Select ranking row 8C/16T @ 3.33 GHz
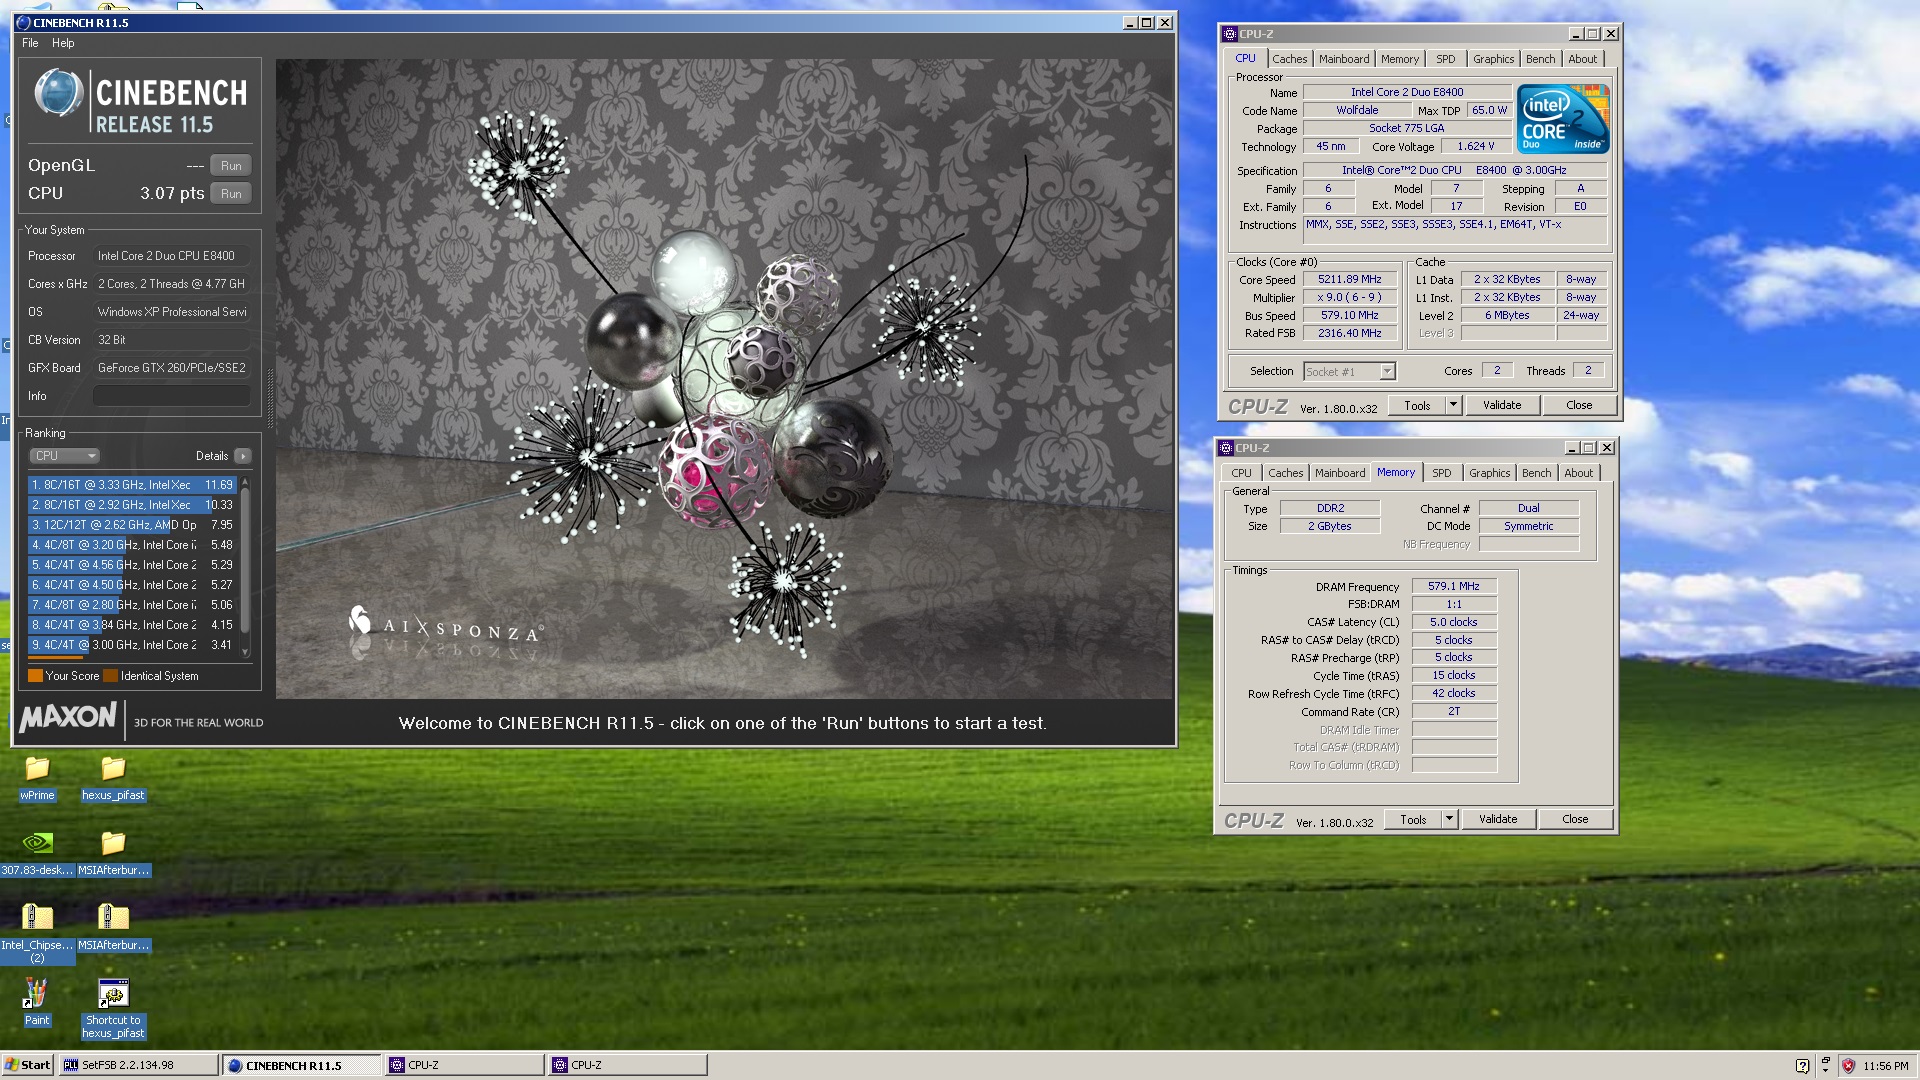1920x1080 pixels. click(132, 485)
